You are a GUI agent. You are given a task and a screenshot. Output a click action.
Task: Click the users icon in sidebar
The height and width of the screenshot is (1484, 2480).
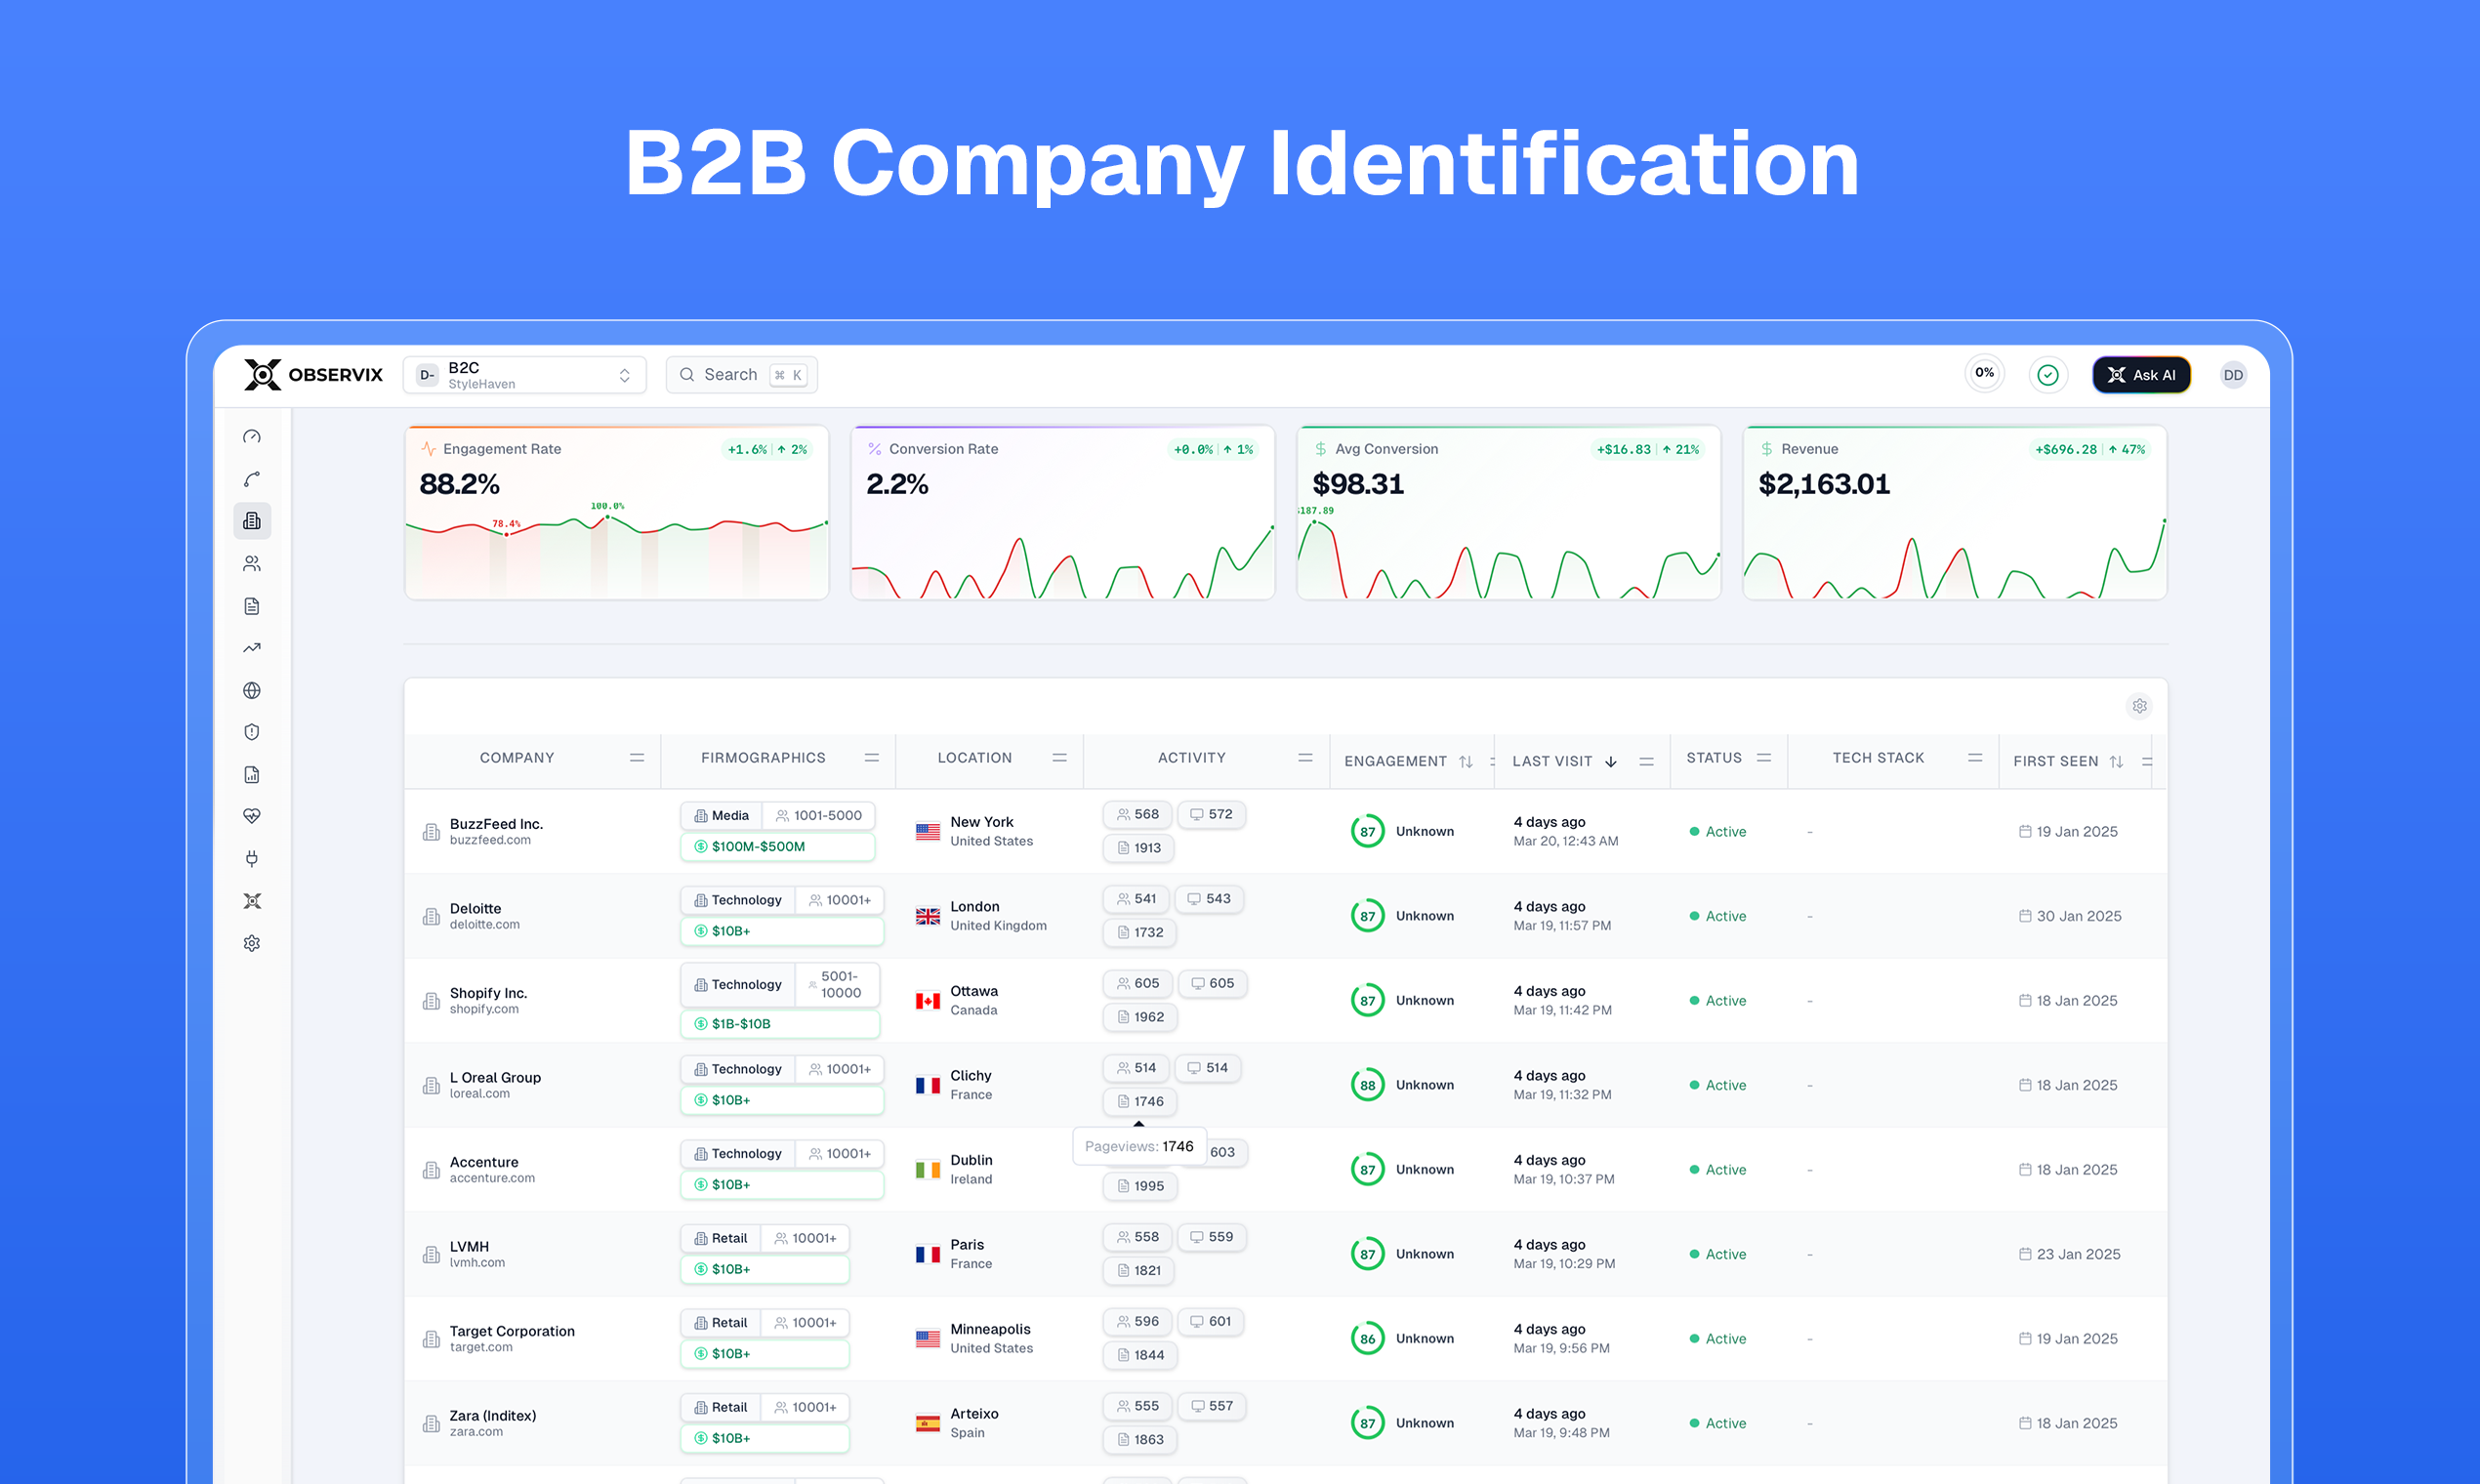(252, 564)
